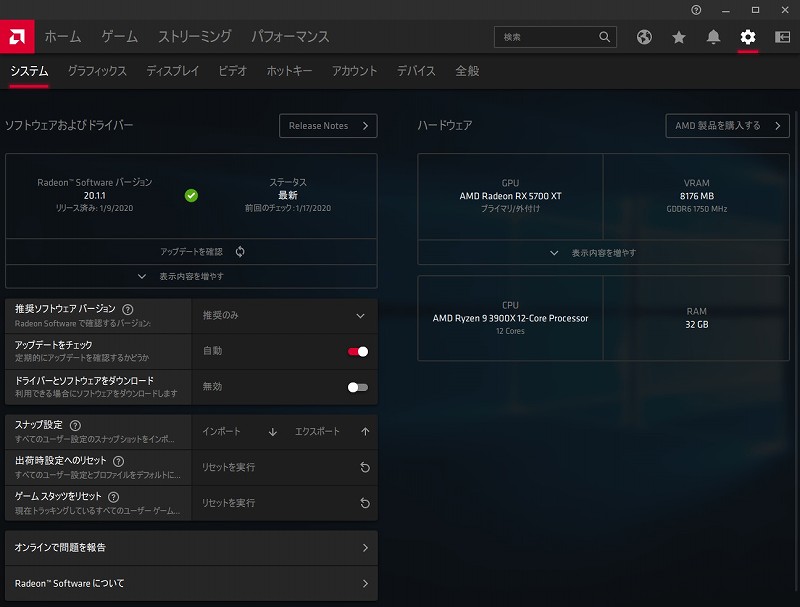The height and width of the screenshot is (607, 800).
Task: Open オンラインで問題を報告 row
Action: click(x=191, y=548)
